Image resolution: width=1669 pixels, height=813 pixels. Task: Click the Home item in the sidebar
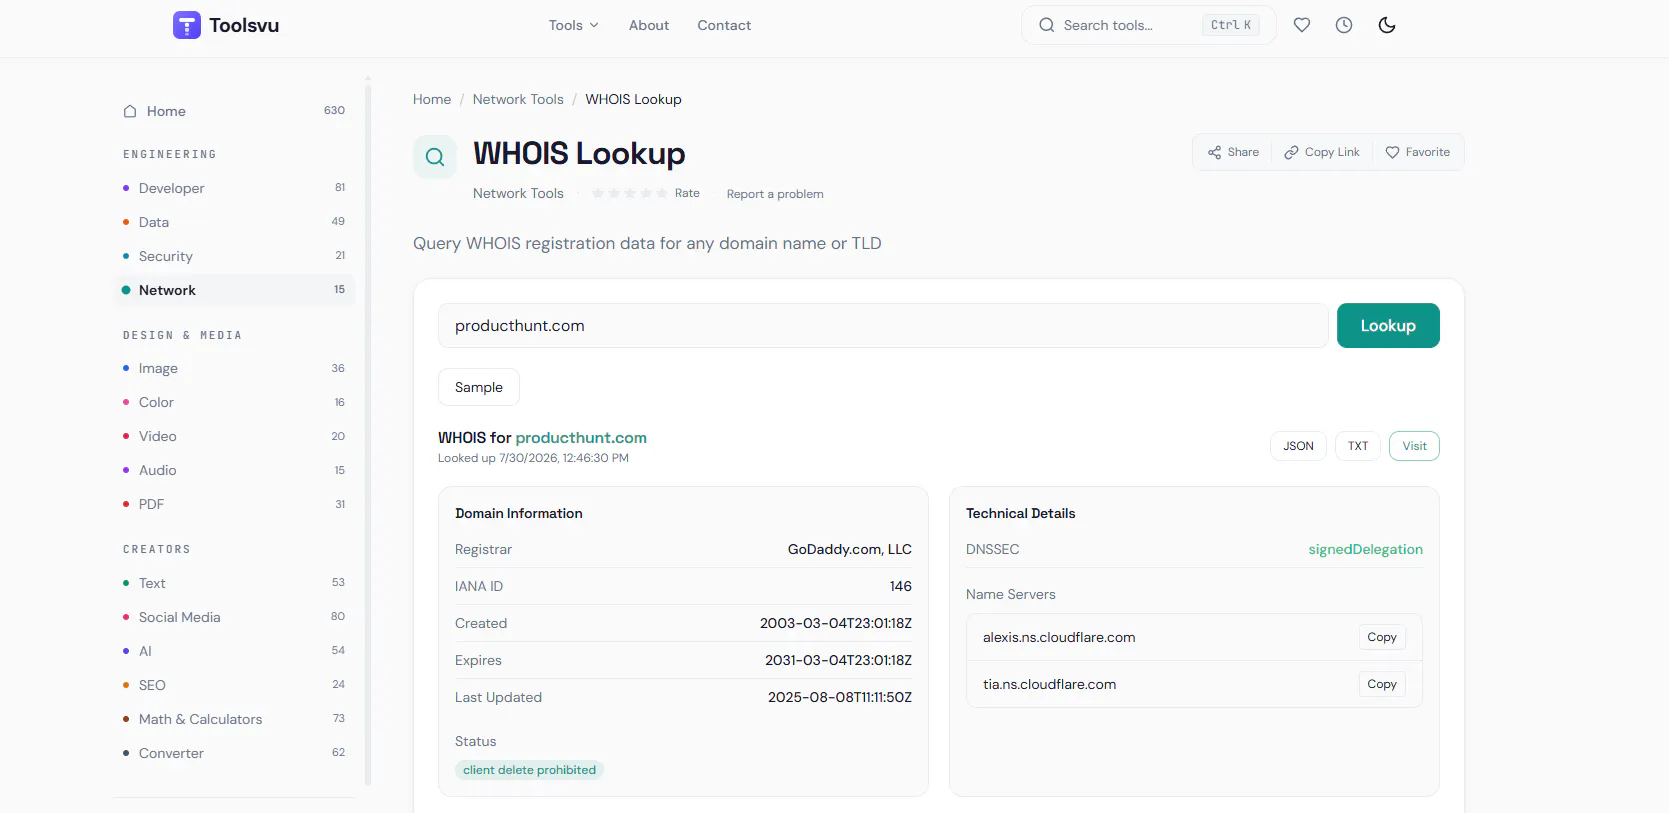tap(234, 111)
